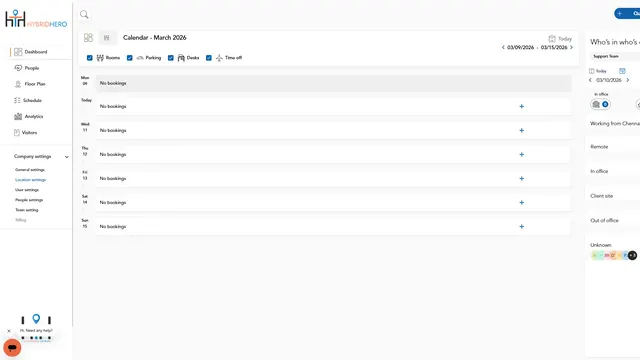Add a booking for Sun 15
This screenshot has width=640, height=360.
coord(521,227)
